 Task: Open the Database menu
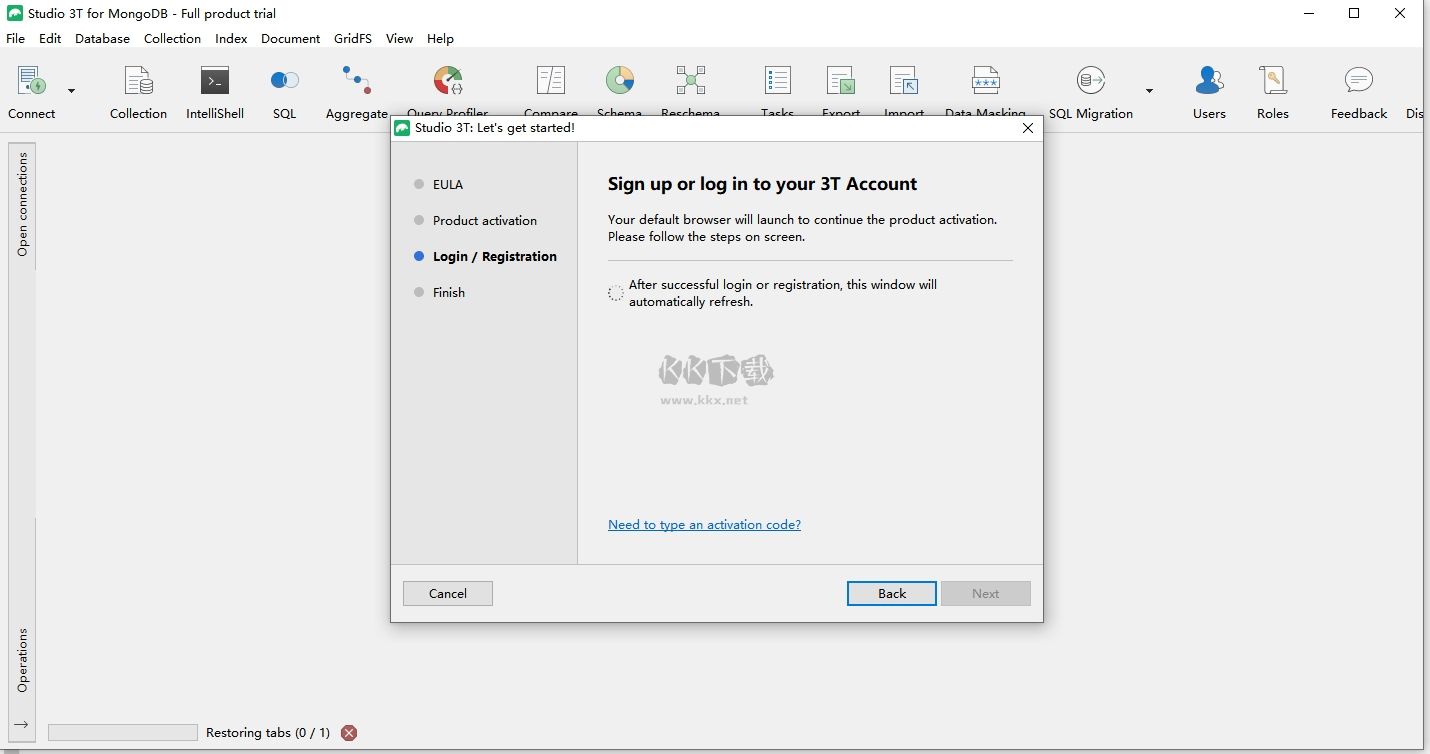tap(102, 39)
